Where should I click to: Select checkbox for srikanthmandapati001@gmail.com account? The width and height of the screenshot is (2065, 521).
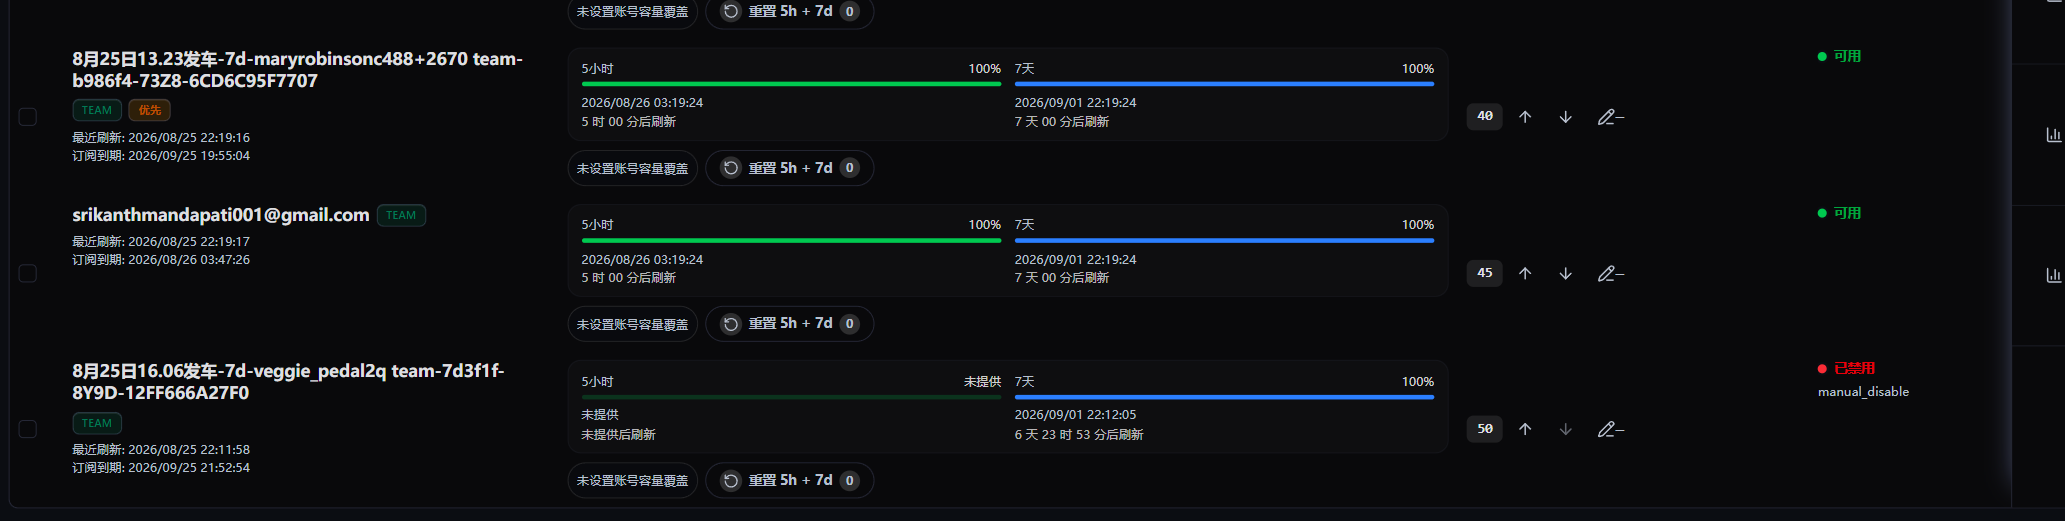click(28, 273)
